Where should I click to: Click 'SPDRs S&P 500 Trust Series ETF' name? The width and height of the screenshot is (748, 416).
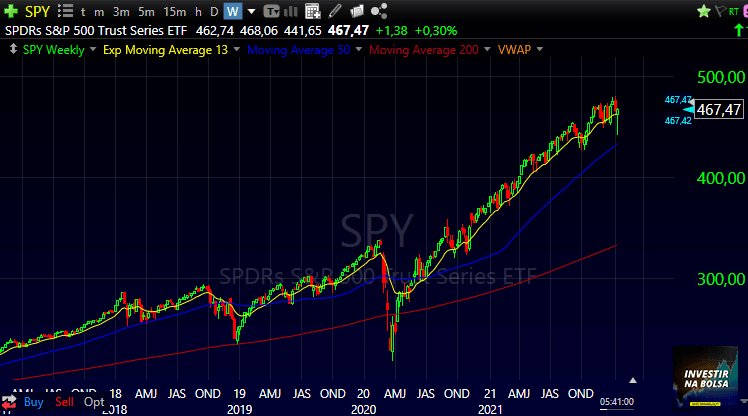(96, 31)
